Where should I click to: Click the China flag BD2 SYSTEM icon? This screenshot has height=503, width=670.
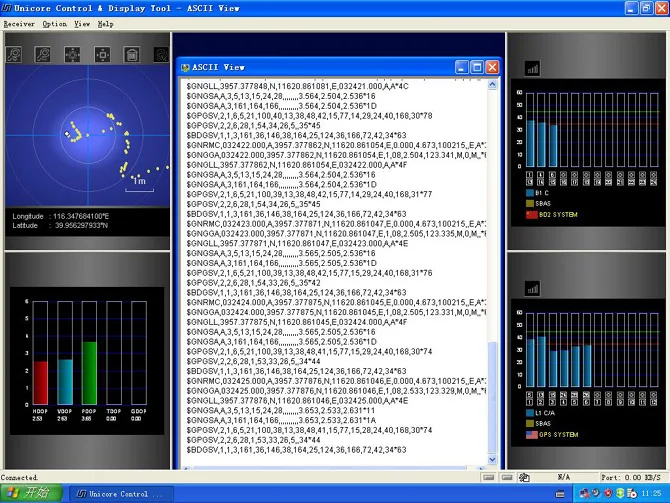point(532,215)
